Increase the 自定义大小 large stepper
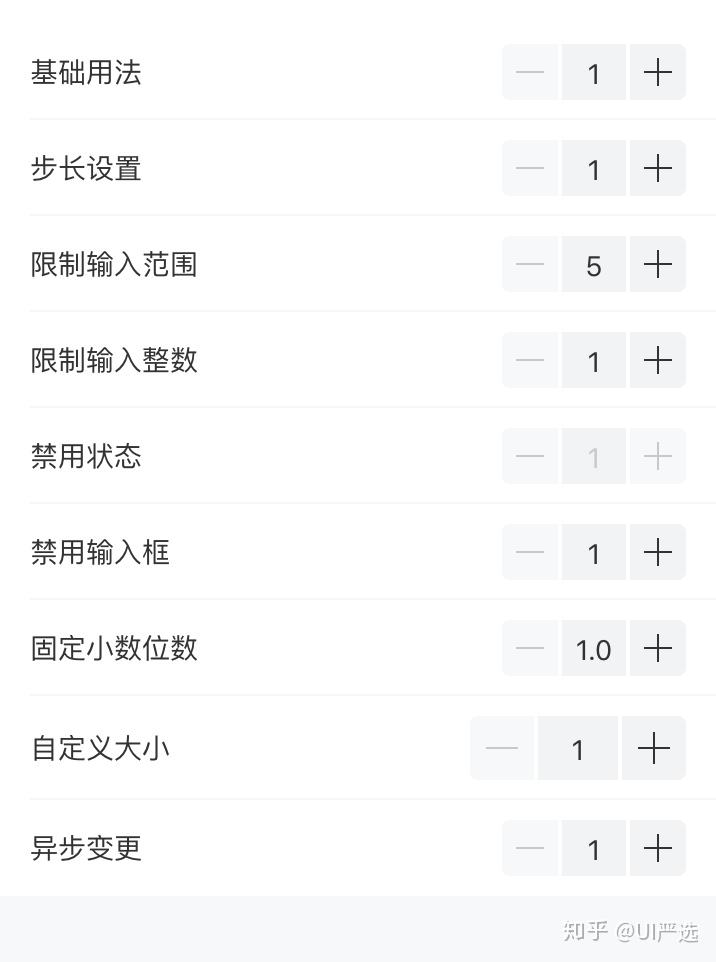Image resolution: width=716 pixels, height=962 pixels. (x=653, y=748)
